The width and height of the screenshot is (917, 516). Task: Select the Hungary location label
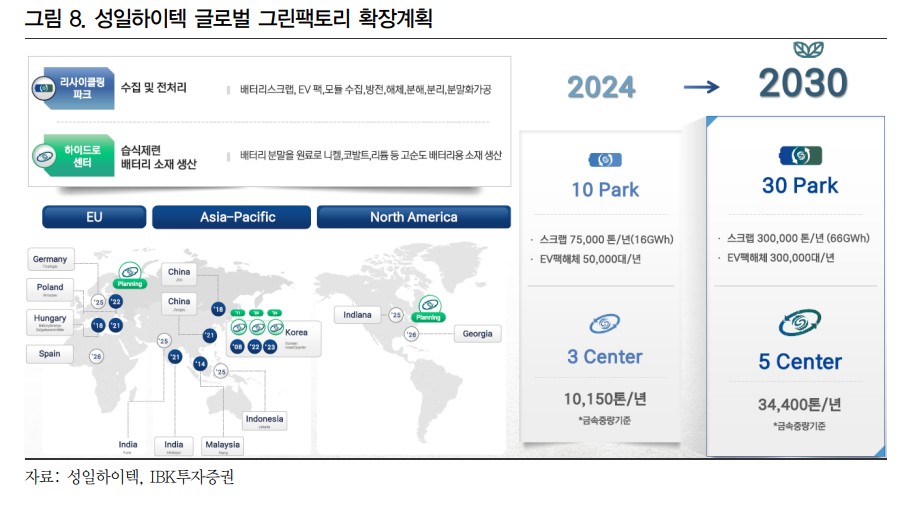pos(50,322)
